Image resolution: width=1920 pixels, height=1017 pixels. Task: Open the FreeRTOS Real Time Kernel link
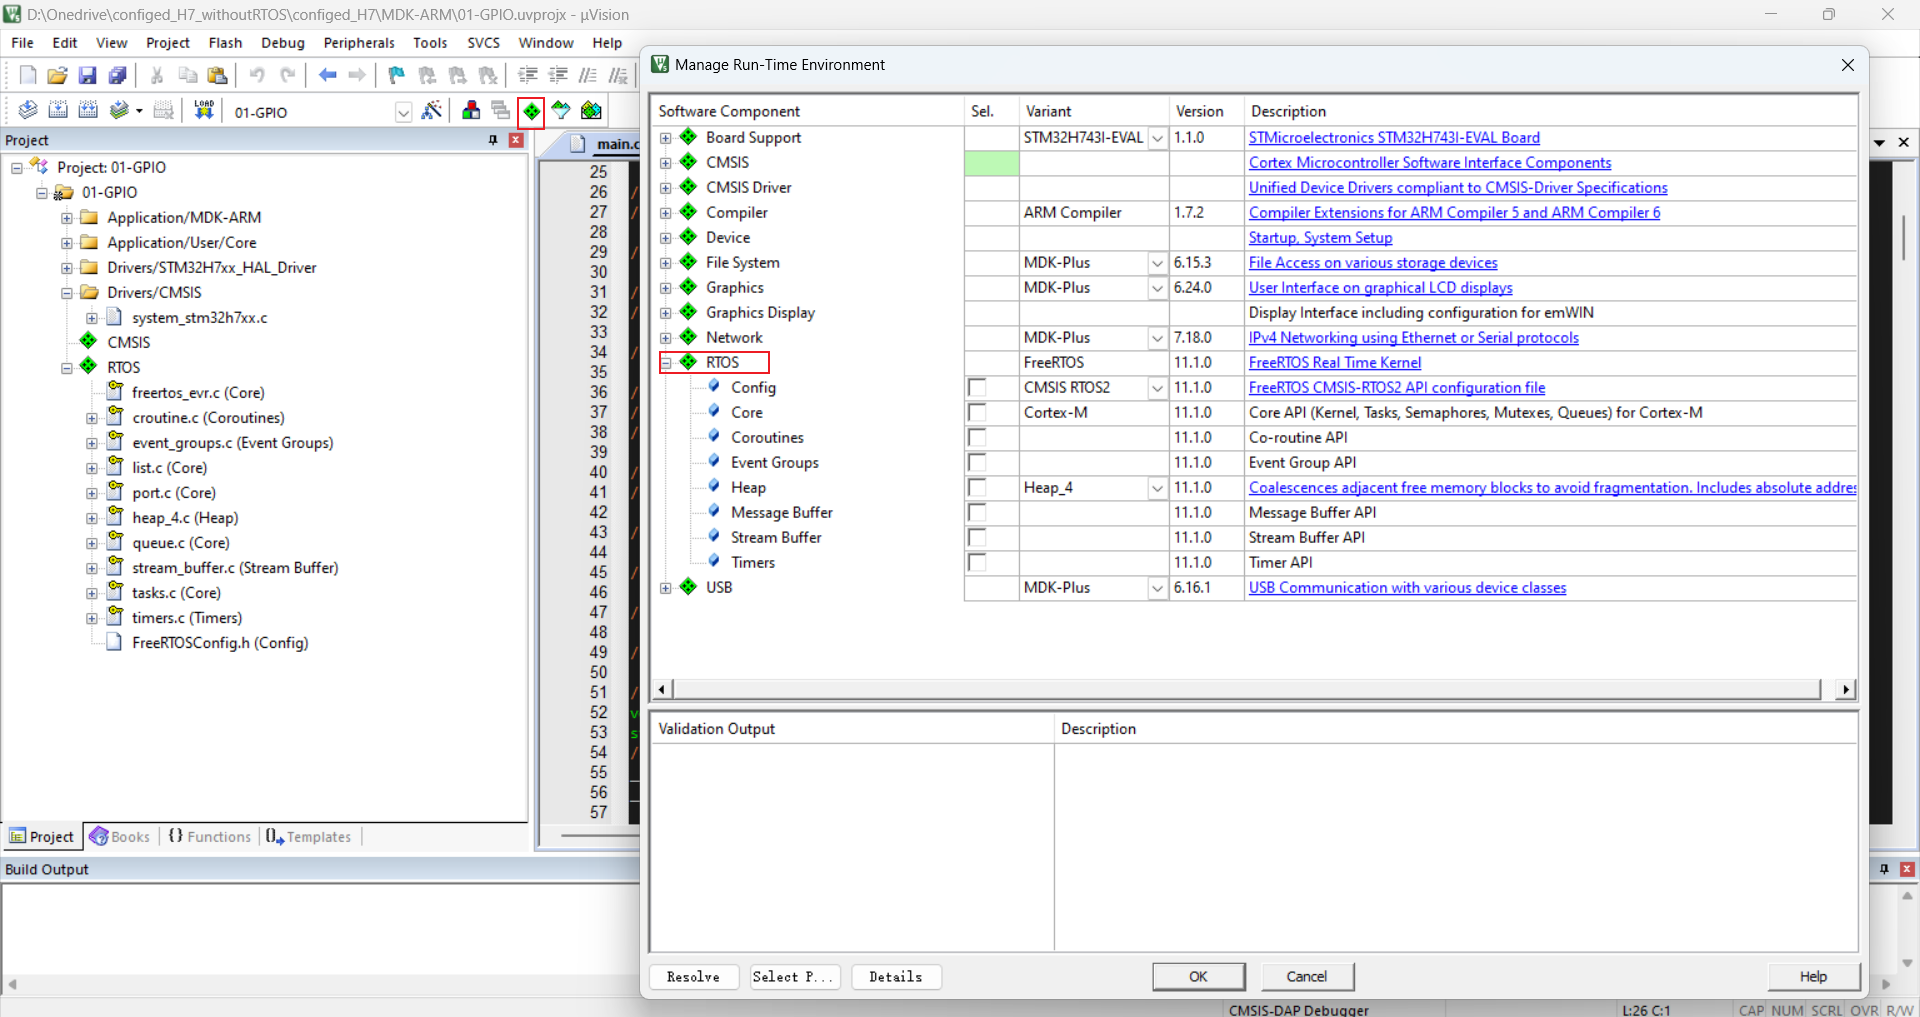tap(1335, 363)
